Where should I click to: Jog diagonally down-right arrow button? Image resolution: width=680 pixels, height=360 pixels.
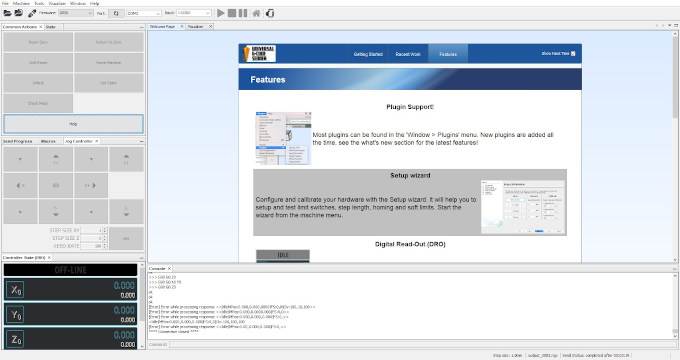91,211
